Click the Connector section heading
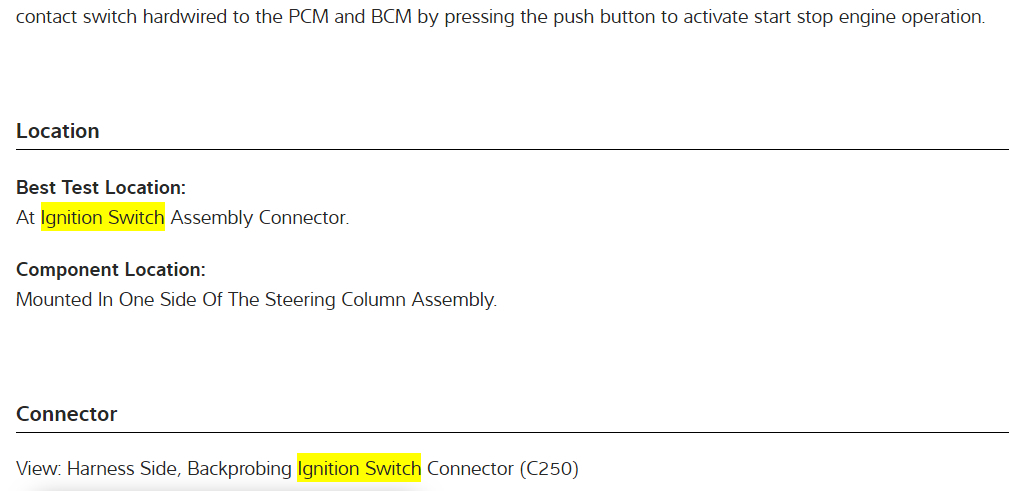Viewport: 1009px width, 491px height. pyautogui.click(x=67, y=414)
